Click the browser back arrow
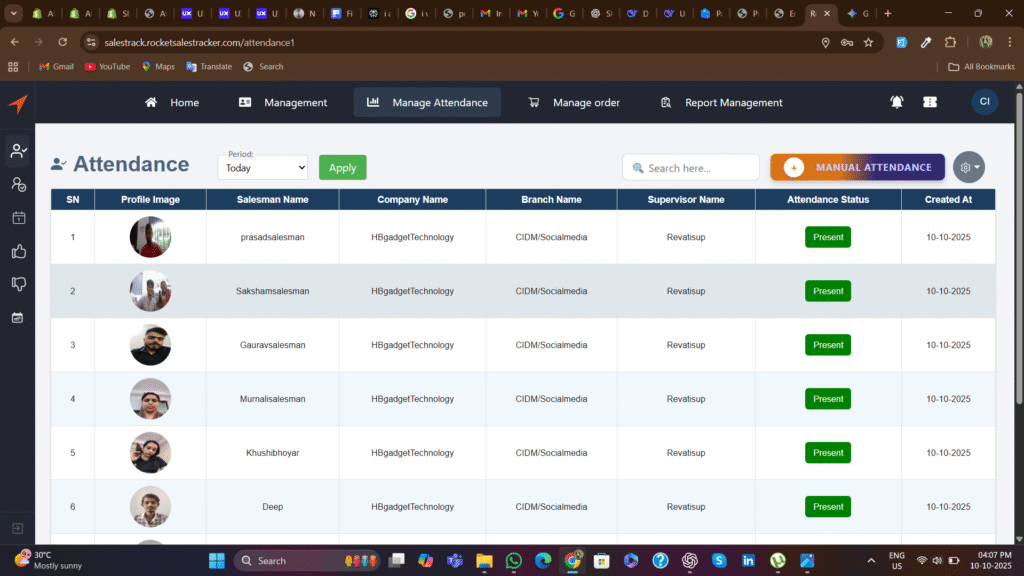Screen dimensions: 1024x576 (14, 42)
